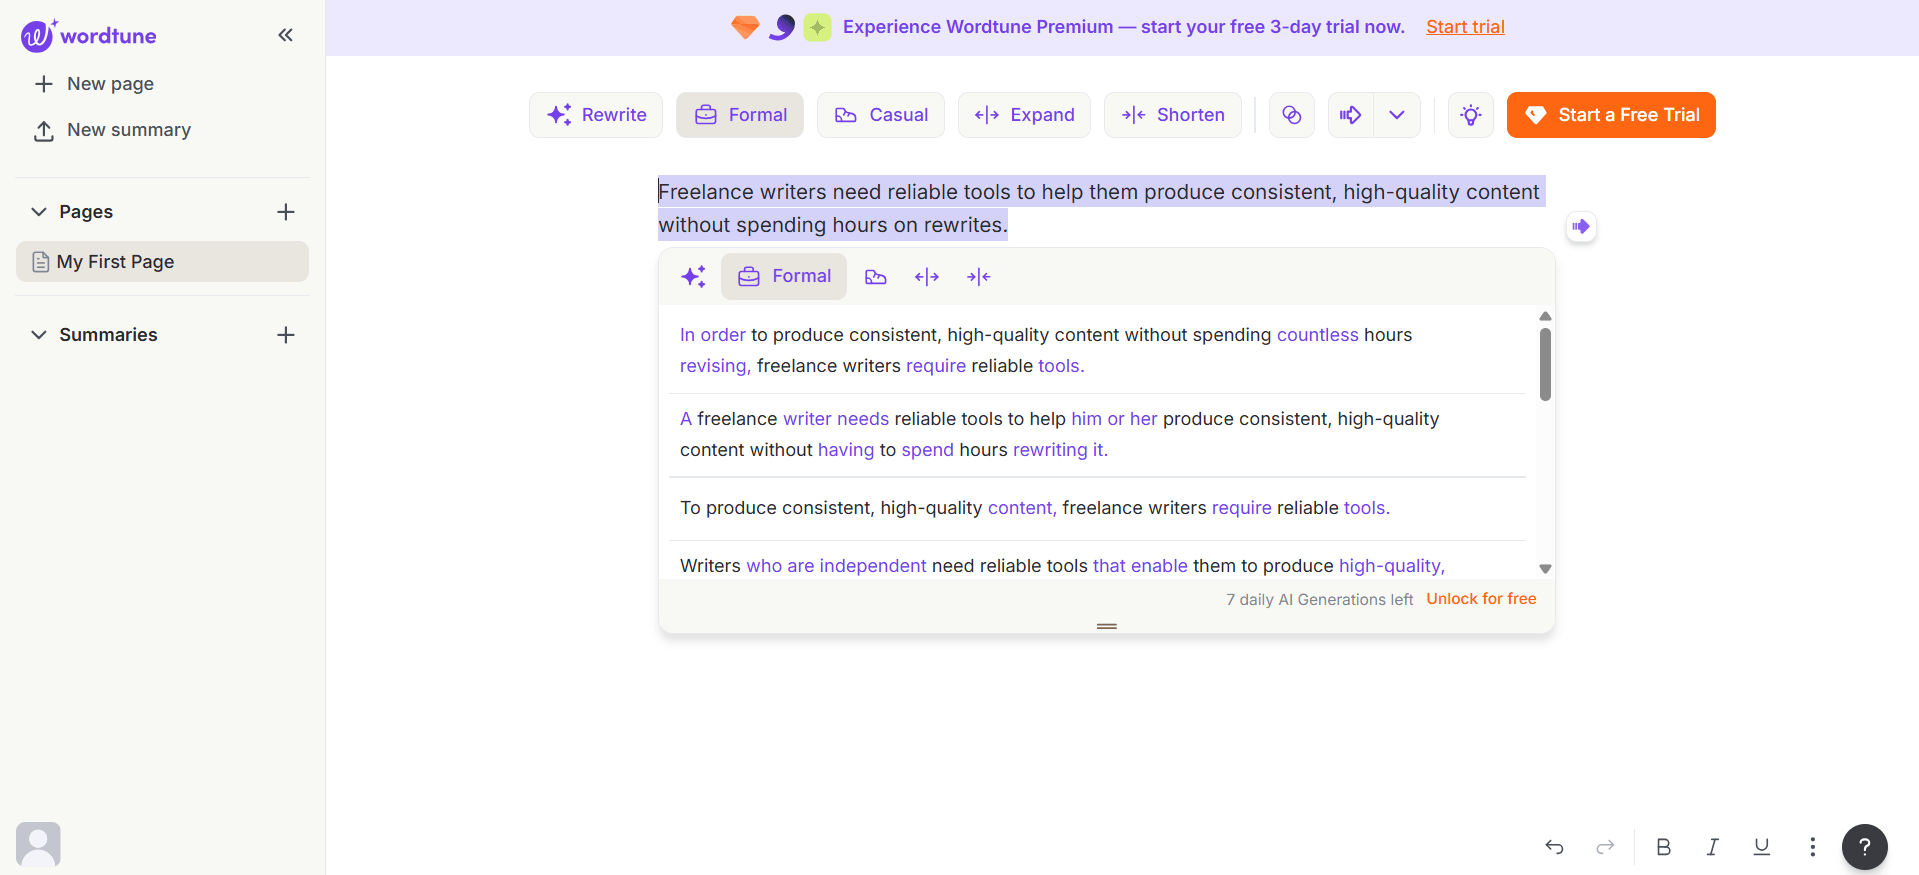Click the floating purple arrow icon beside text
This screenshot has width=1919, height=875.
tap(1580, 227)
